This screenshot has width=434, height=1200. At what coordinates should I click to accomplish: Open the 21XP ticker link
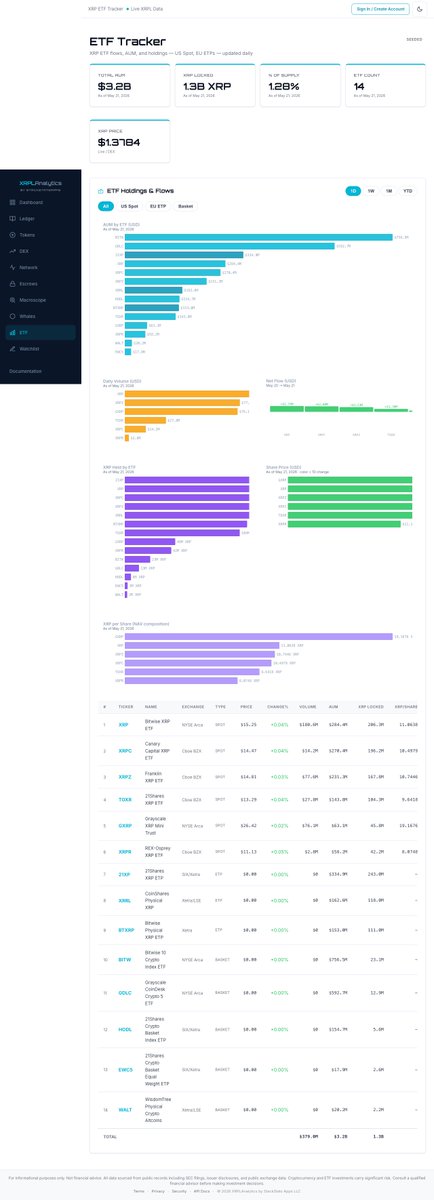[x=124, y=873]
